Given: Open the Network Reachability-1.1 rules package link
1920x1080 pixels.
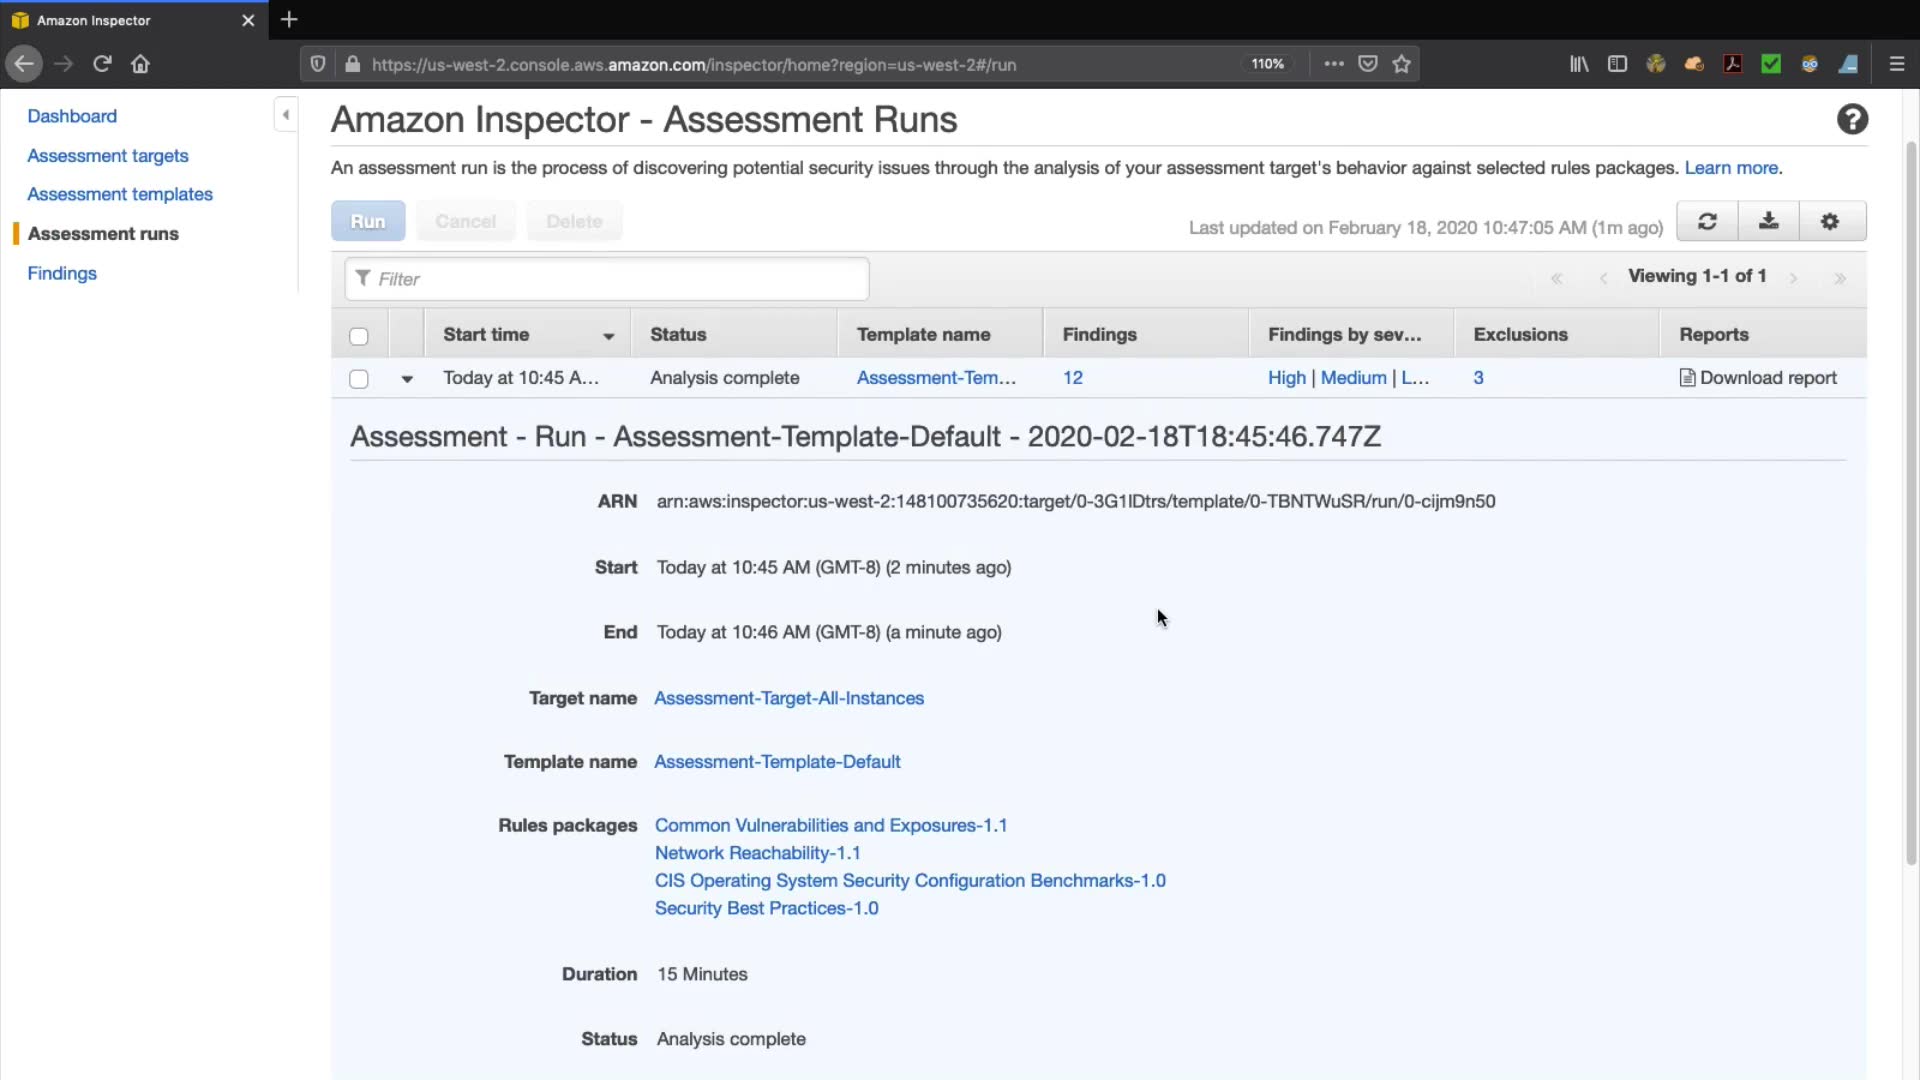Looking at the screenshot, I should pos(757,853).
